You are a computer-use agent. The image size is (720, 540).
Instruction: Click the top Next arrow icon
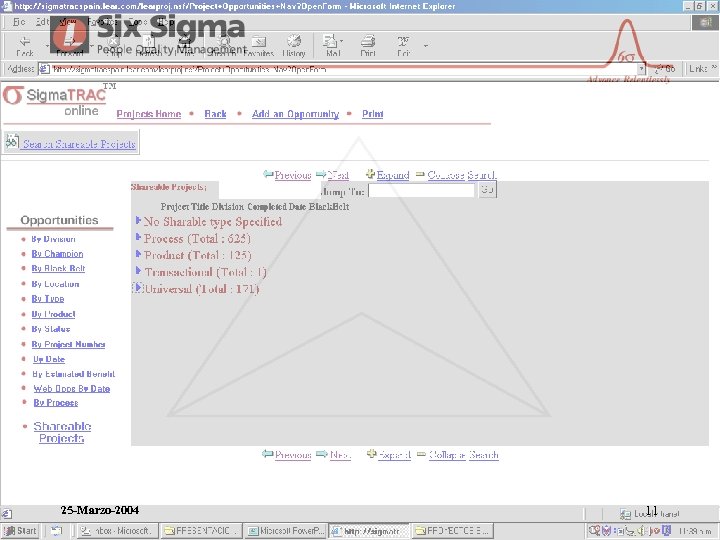(x=321, y=174)
